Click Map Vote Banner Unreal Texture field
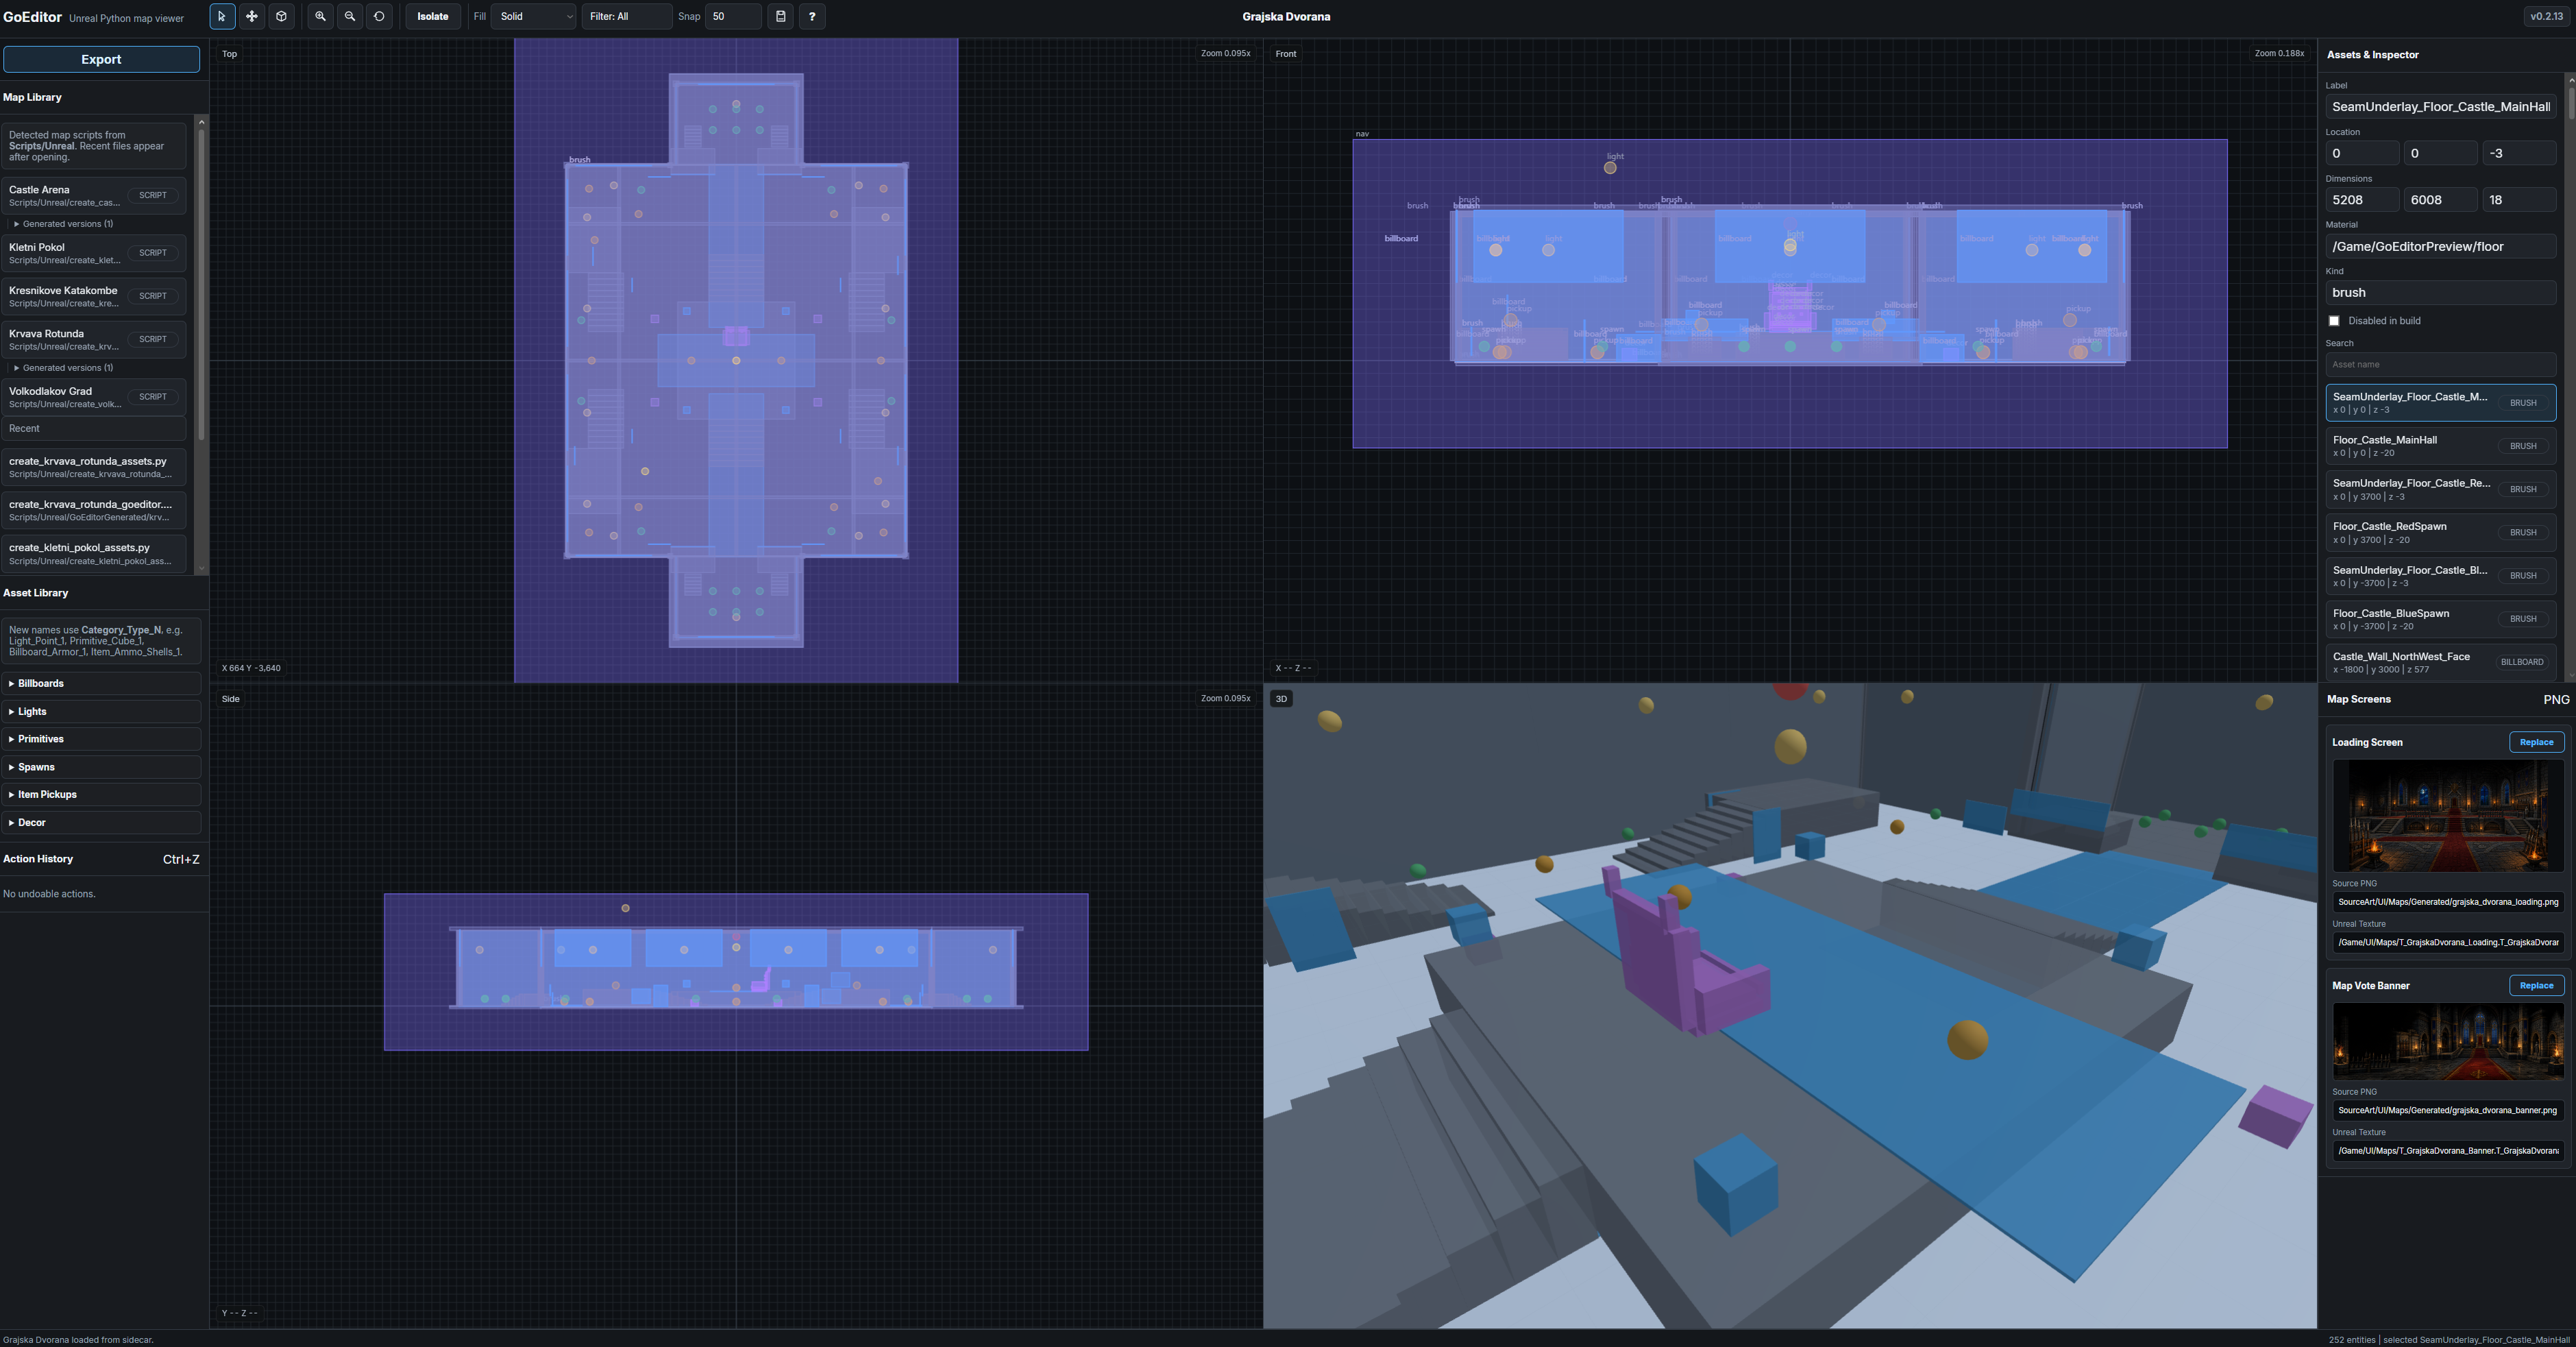The image size is (2576, 1347). pyautogui.click(x=2448, y=1151)
